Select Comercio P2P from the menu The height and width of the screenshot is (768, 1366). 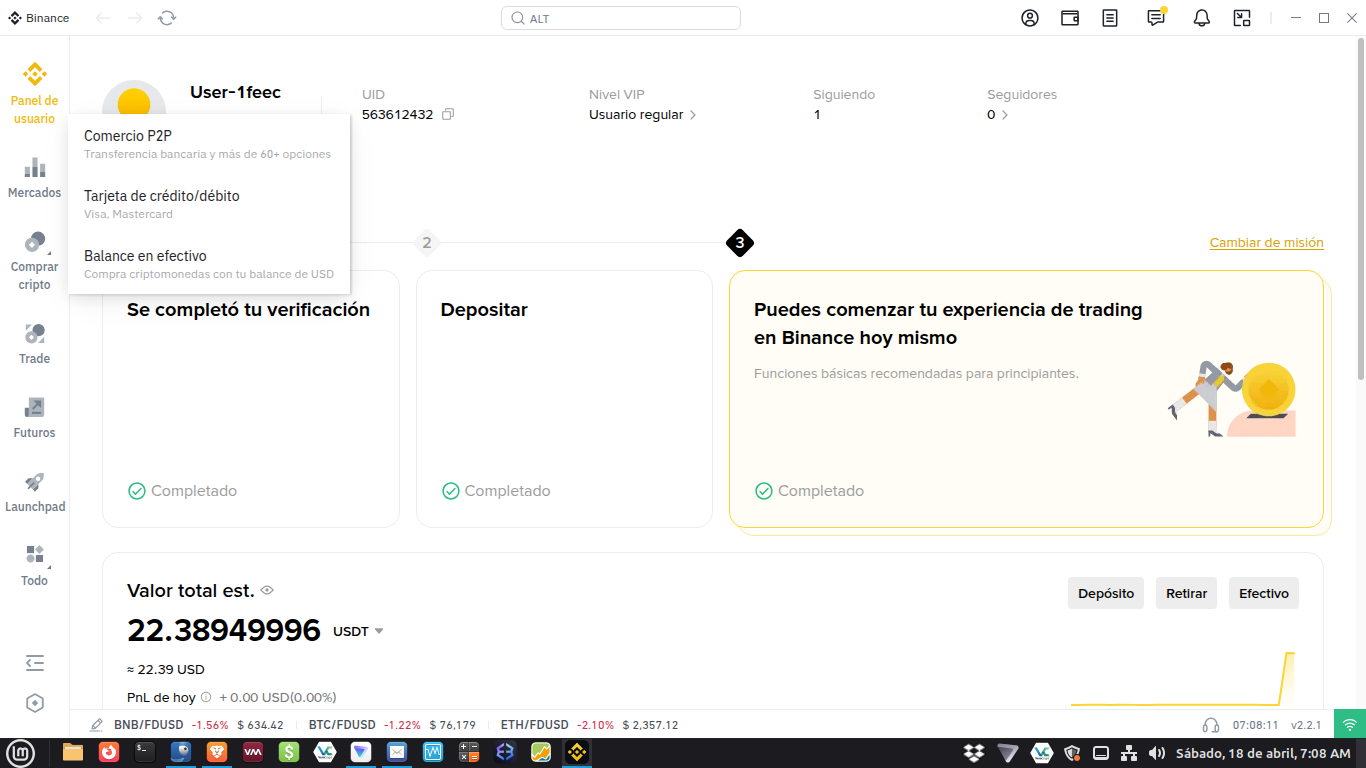(209, 144)
